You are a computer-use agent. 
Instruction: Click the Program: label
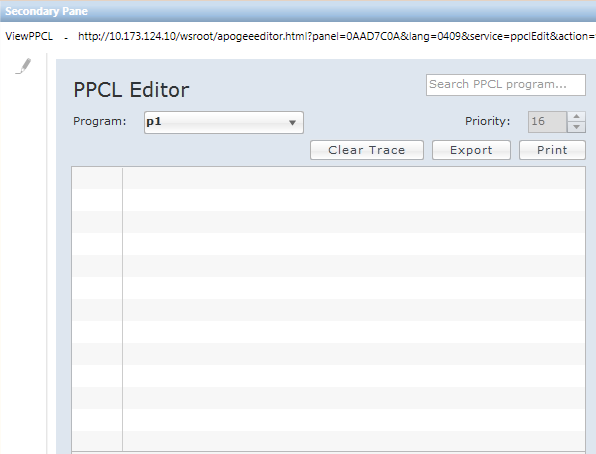coord(100,121)
